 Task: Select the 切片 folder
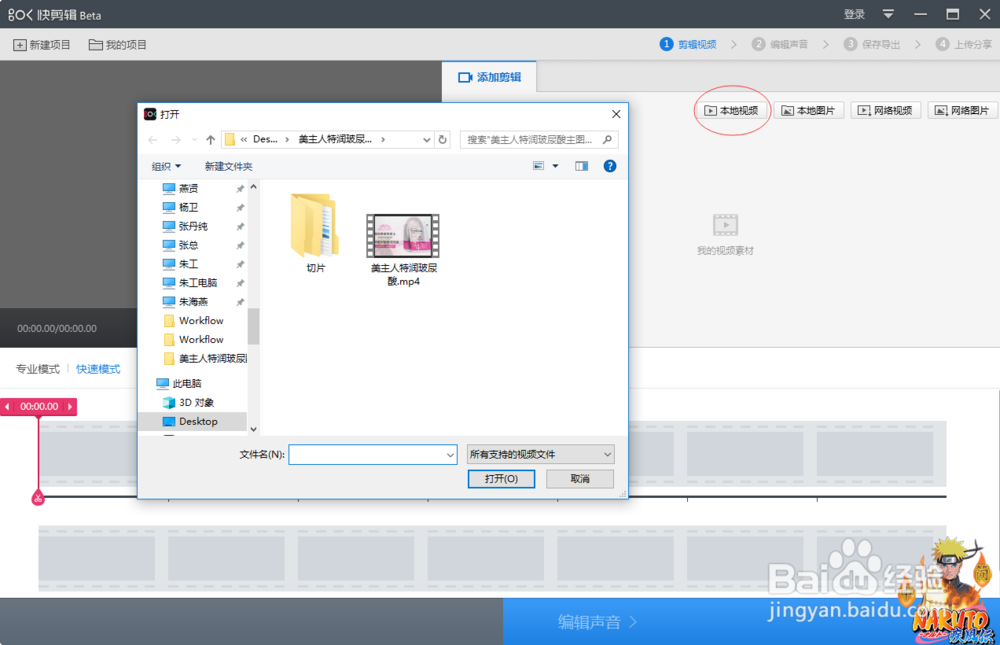(x=315, y=234)
